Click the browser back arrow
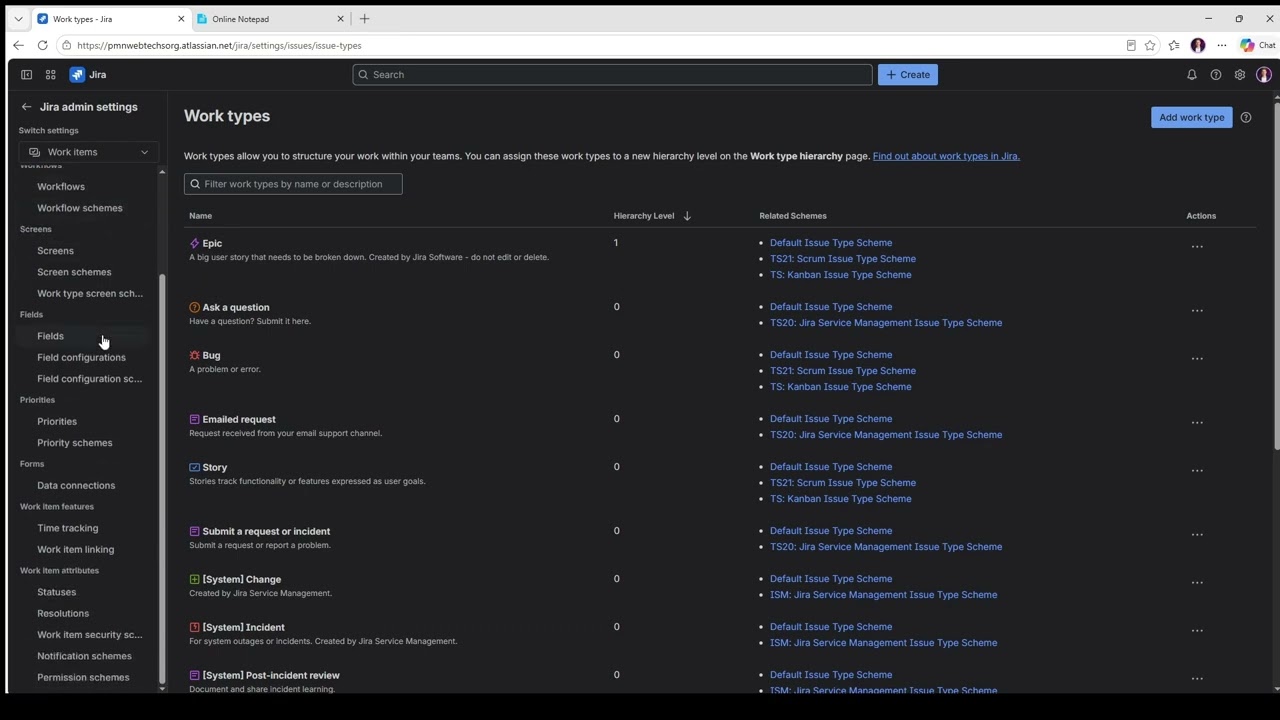The image size is (1280, 720). pos(18,45)
